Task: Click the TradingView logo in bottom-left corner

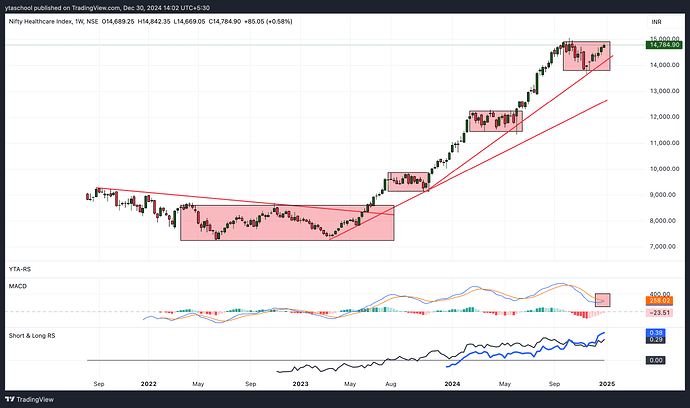Action: [x=37, y=398]
